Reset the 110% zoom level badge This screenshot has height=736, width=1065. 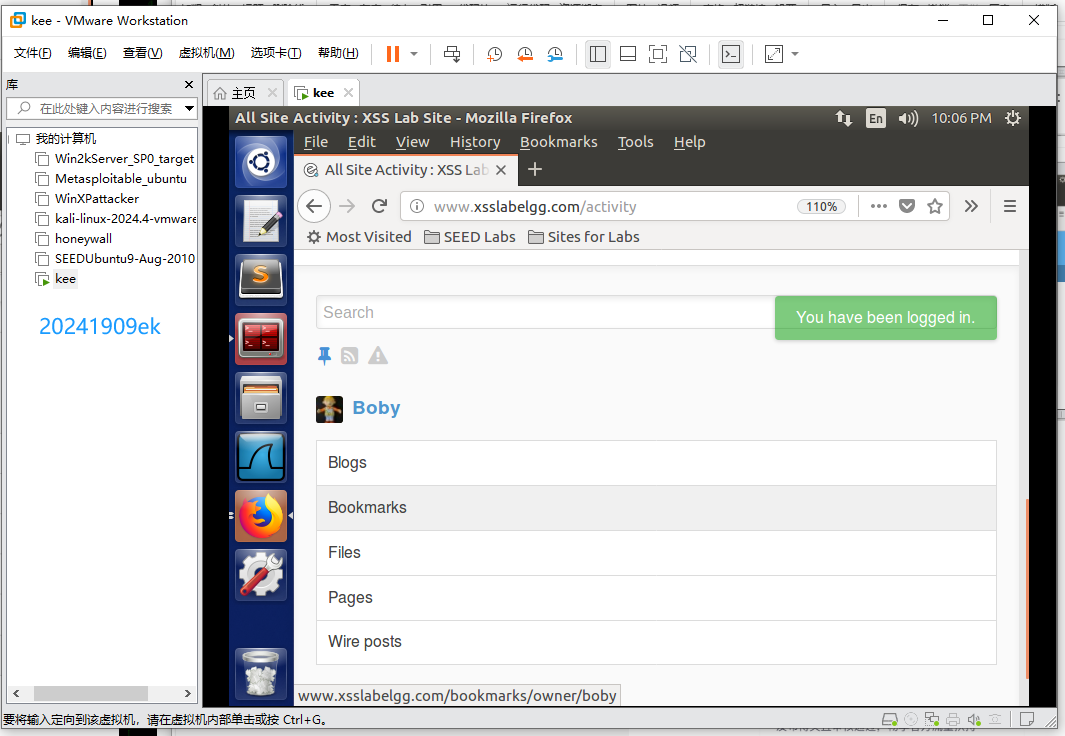tap(821, 206)
